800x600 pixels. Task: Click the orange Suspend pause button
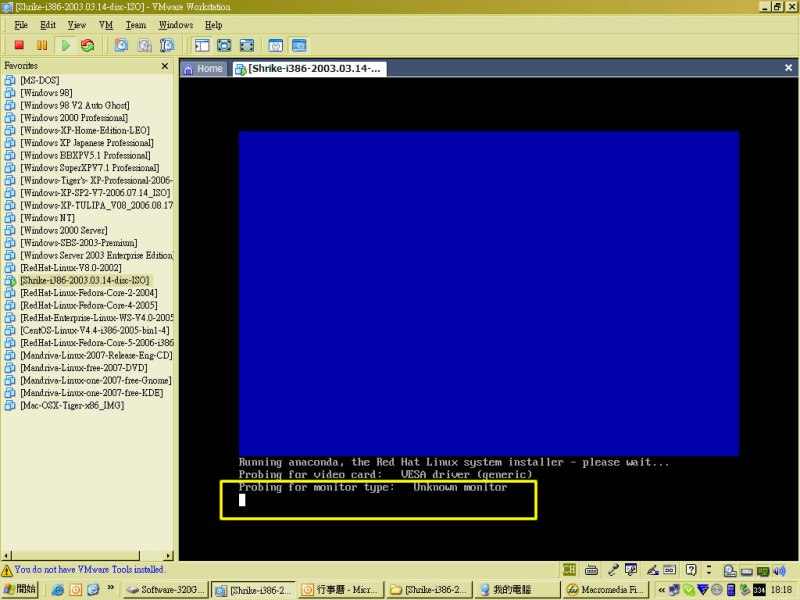42,45
